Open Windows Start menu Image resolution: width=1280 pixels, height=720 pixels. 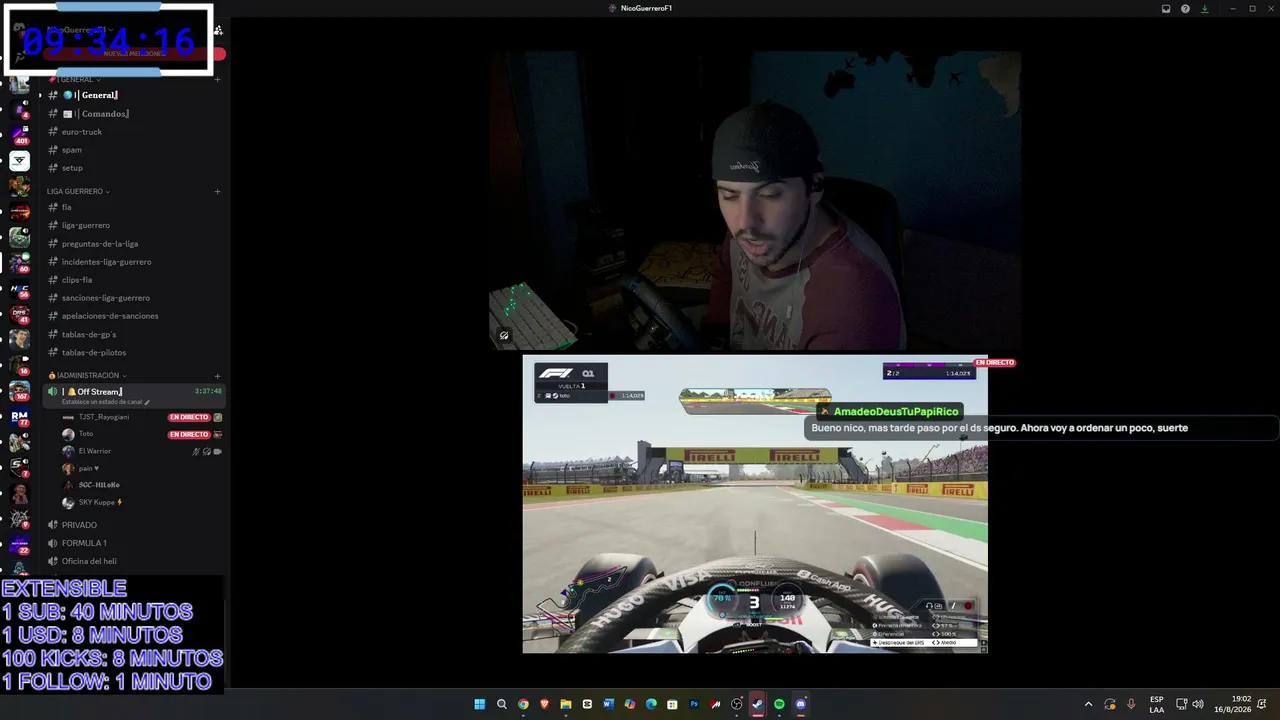pyautogui.click(x=480, y=704)
